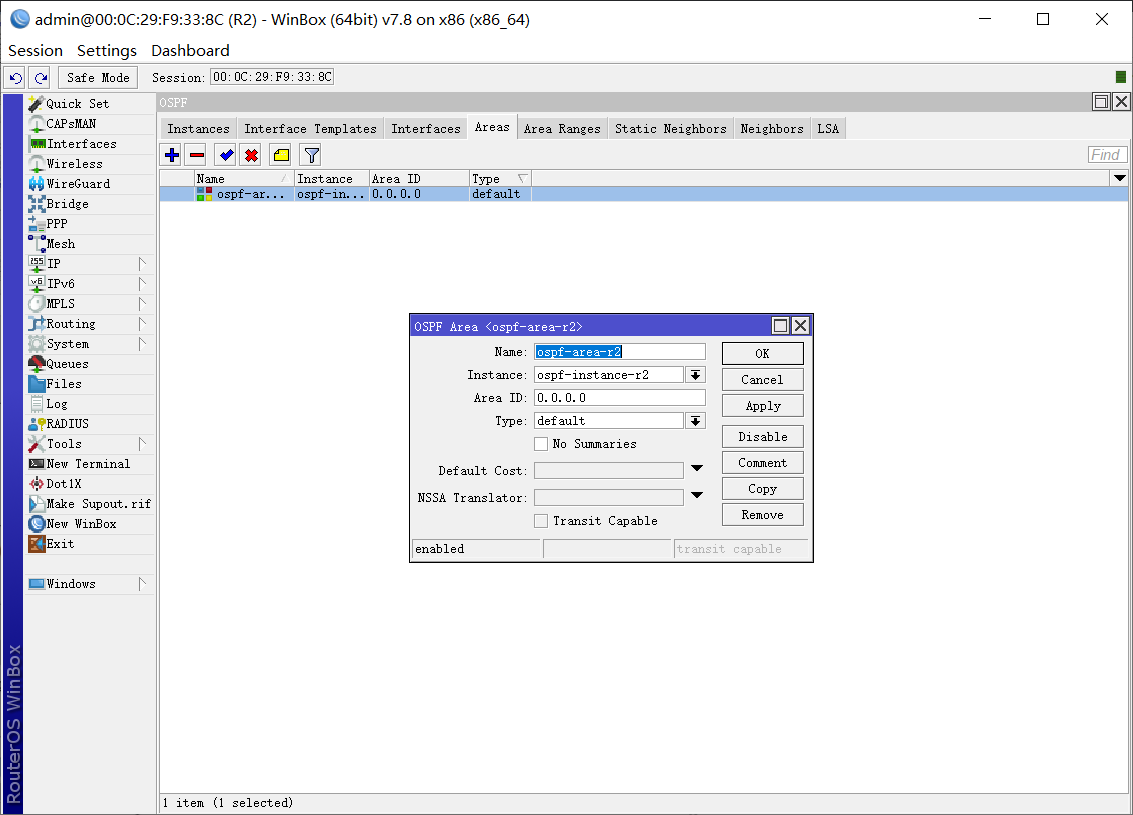Screen dimensions: 1133x815
Task: Open the Instance dropdown in dialog
Action: (695, 375)
